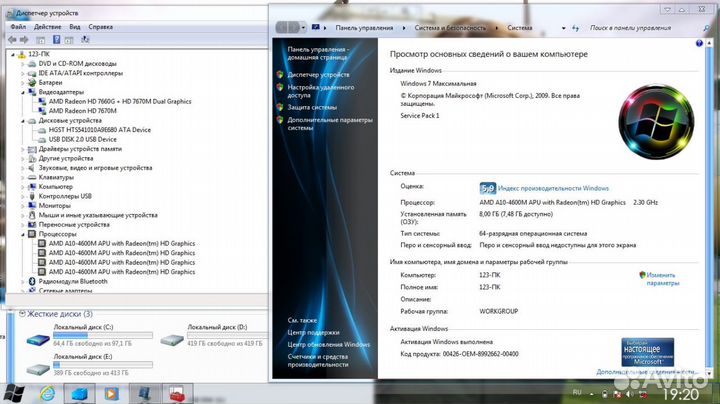Viewport: 720px width, 404px height.
Task: Click the Звуковые, видео и игровые устройства icon
Action: click(32, 168)
